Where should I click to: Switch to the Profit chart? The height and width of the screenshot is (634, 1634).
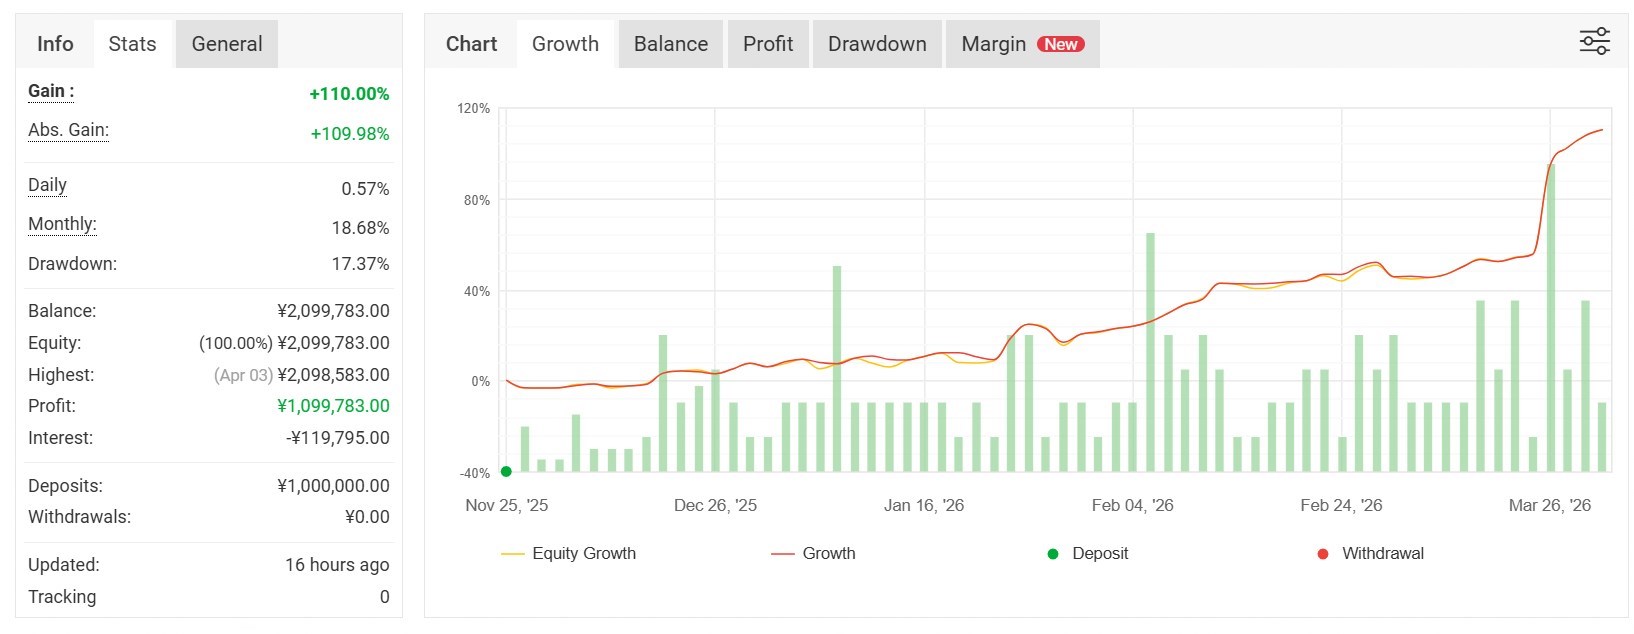[767, 44]
